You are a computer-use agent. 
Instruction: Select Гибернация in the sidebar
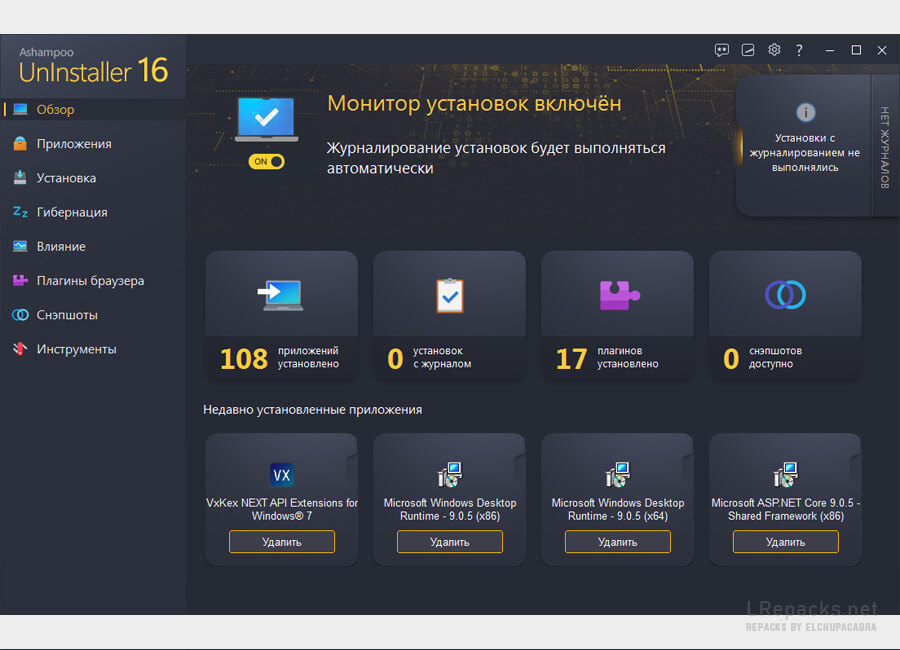coord(72,212)
